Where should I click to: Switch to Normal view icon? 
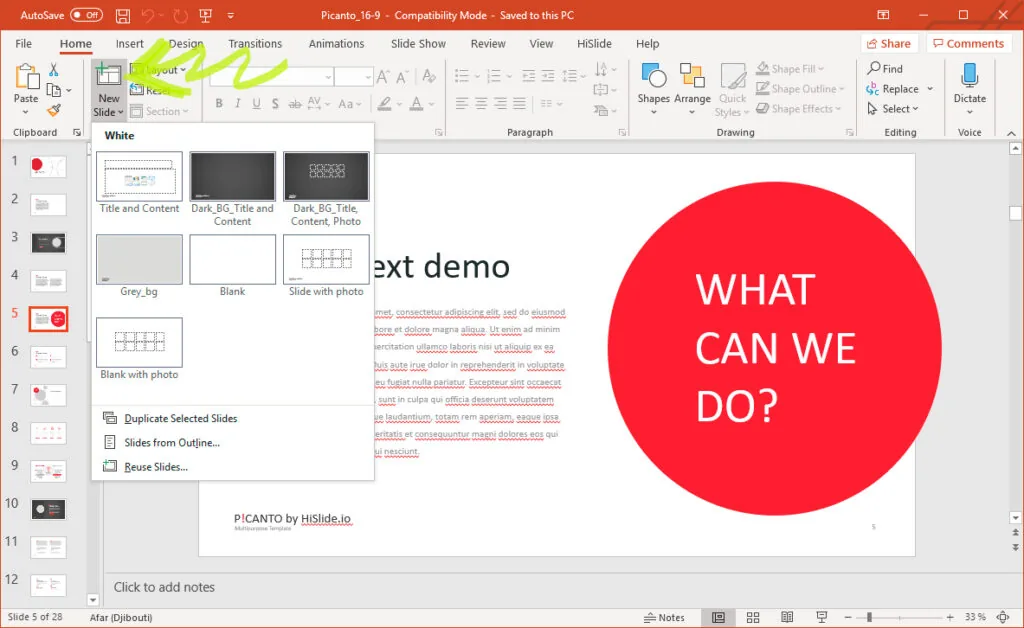click(x=718, y=617)
